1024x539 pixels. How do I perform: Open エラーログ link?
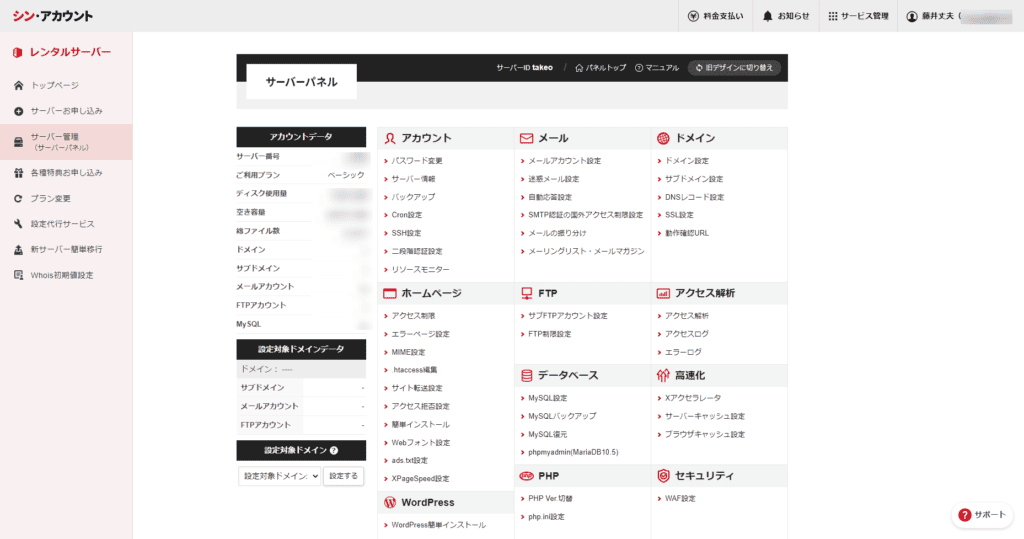(x=683, y=352)
